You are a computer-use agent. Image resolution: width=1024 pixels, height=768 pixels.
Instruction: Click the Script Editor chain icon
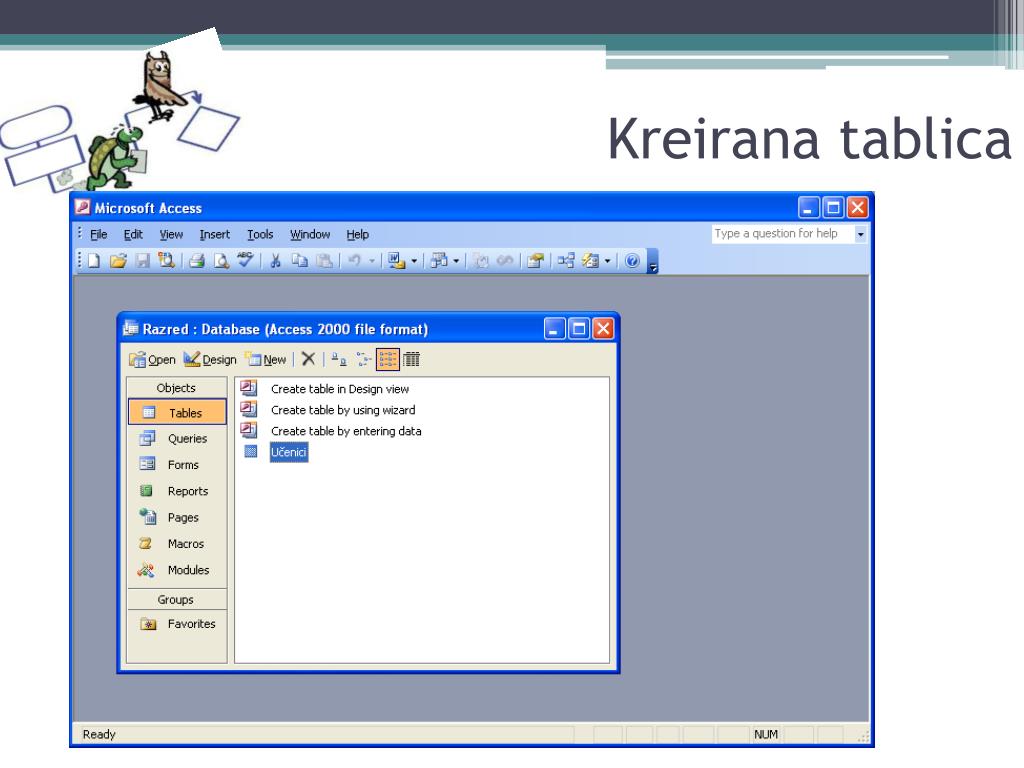[x=505, y=261]
